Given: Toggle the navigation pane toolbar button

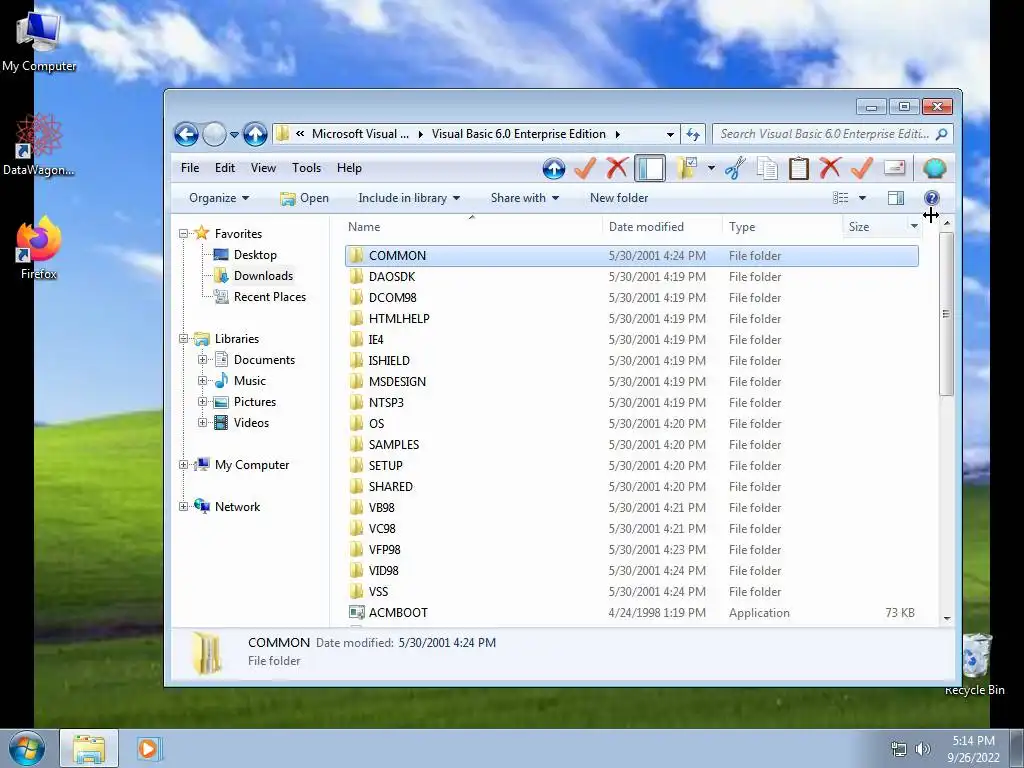Looking at the screenshot, I should [650, 168].
